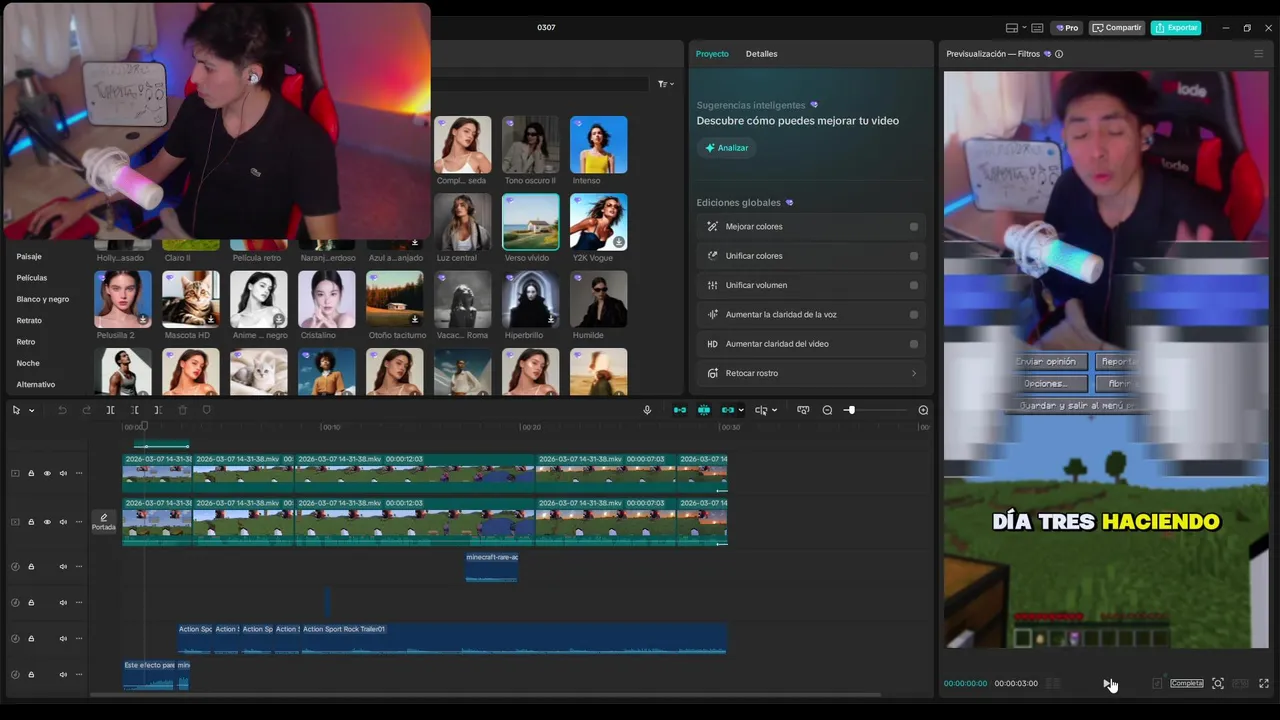Select the Películas filter category
This screenshot has width=1280, height=720.
(32, 278)
